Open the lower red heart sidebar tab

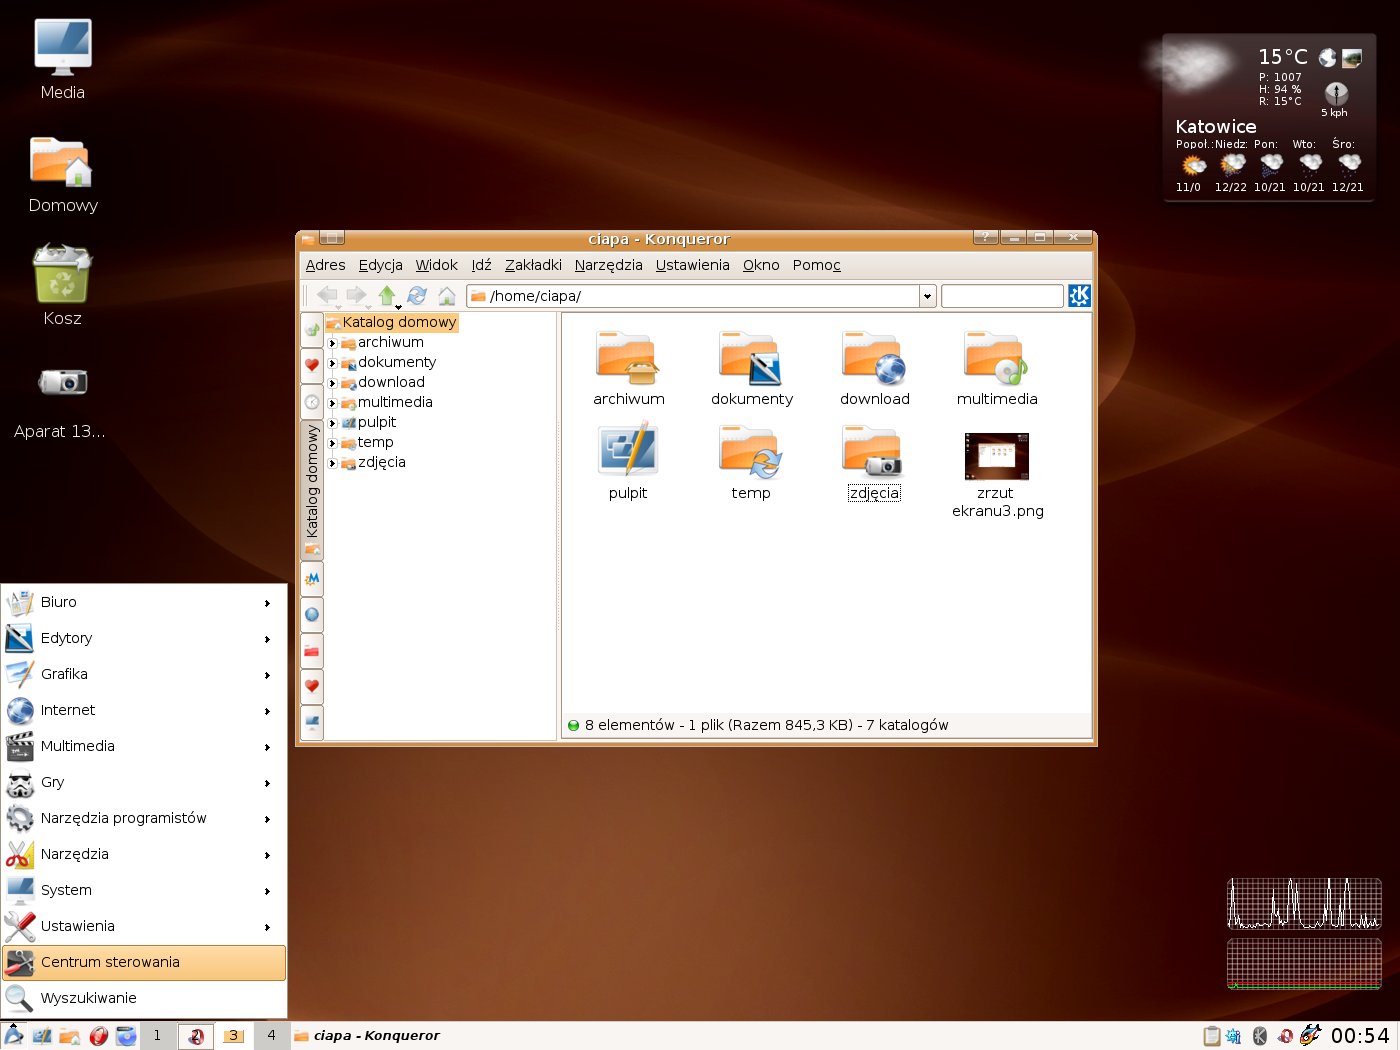click(x=312, y=686)
